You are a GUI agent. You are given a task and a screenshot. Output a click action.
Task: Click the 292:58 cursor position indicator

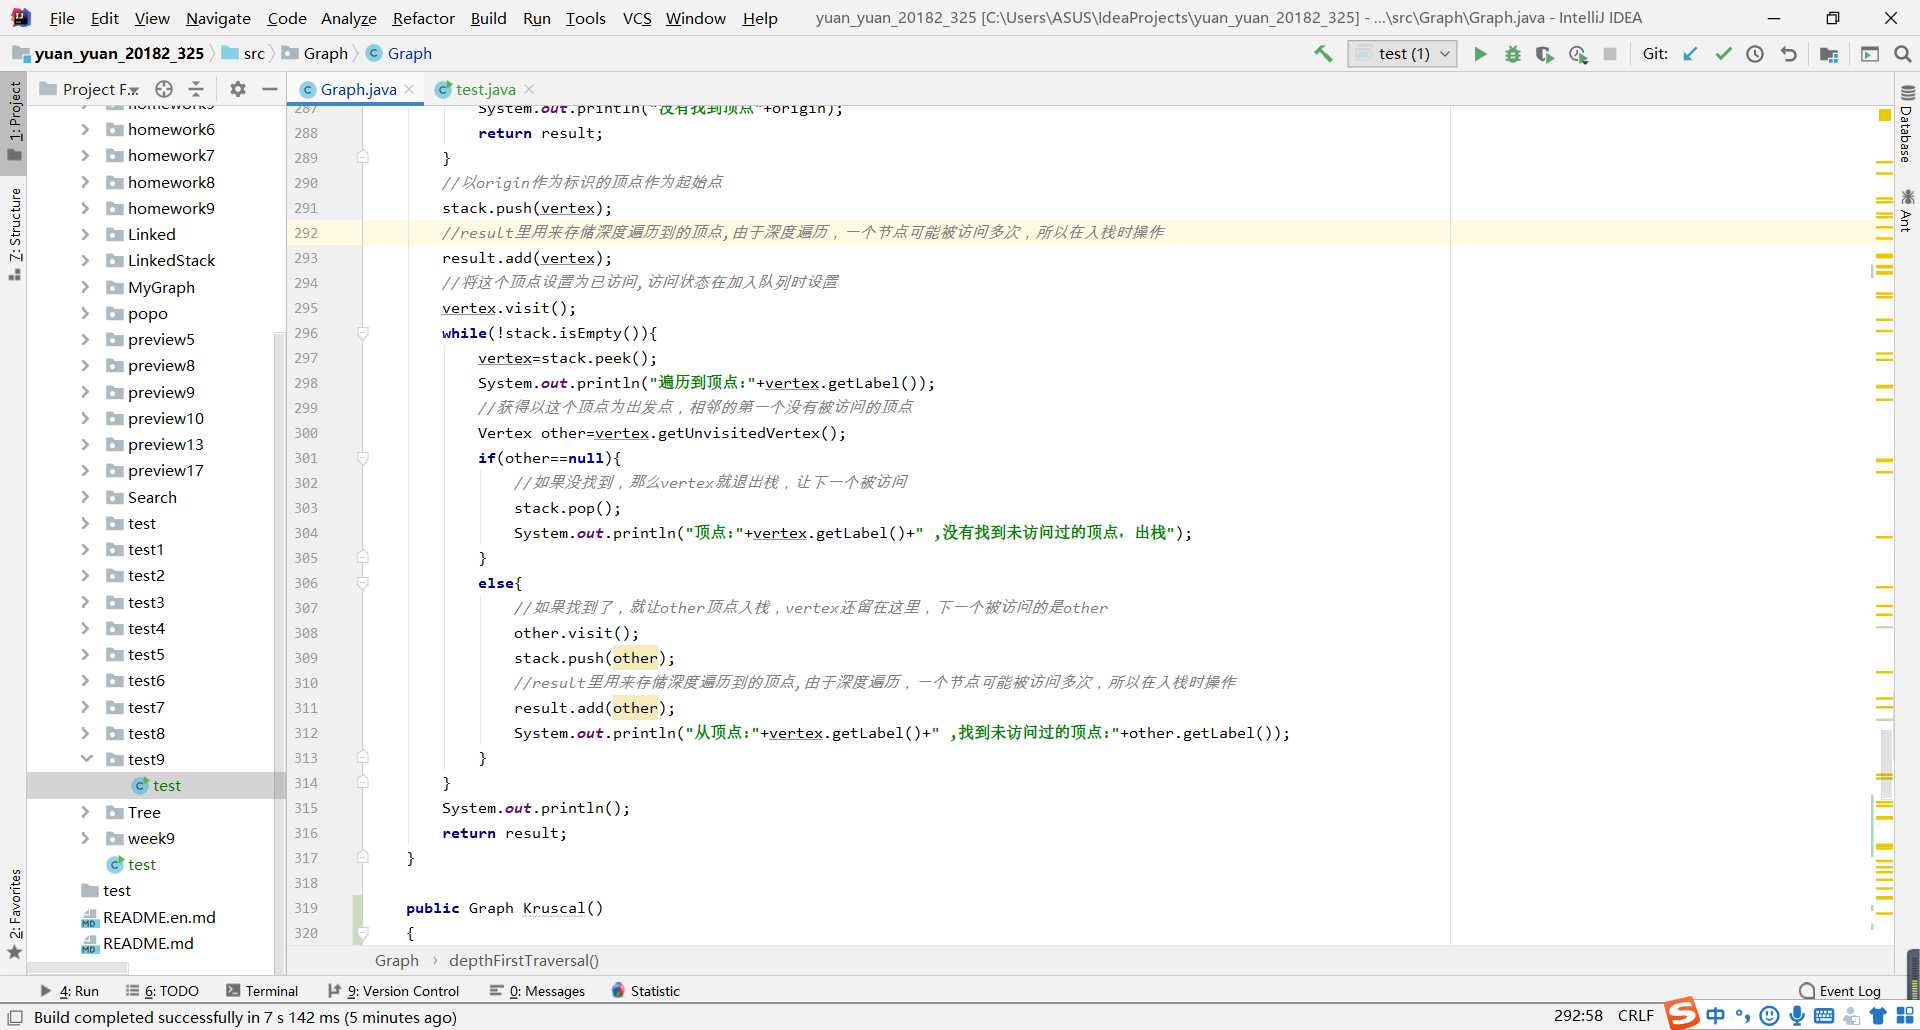pyautogui.click(x=1578, y=1016)
